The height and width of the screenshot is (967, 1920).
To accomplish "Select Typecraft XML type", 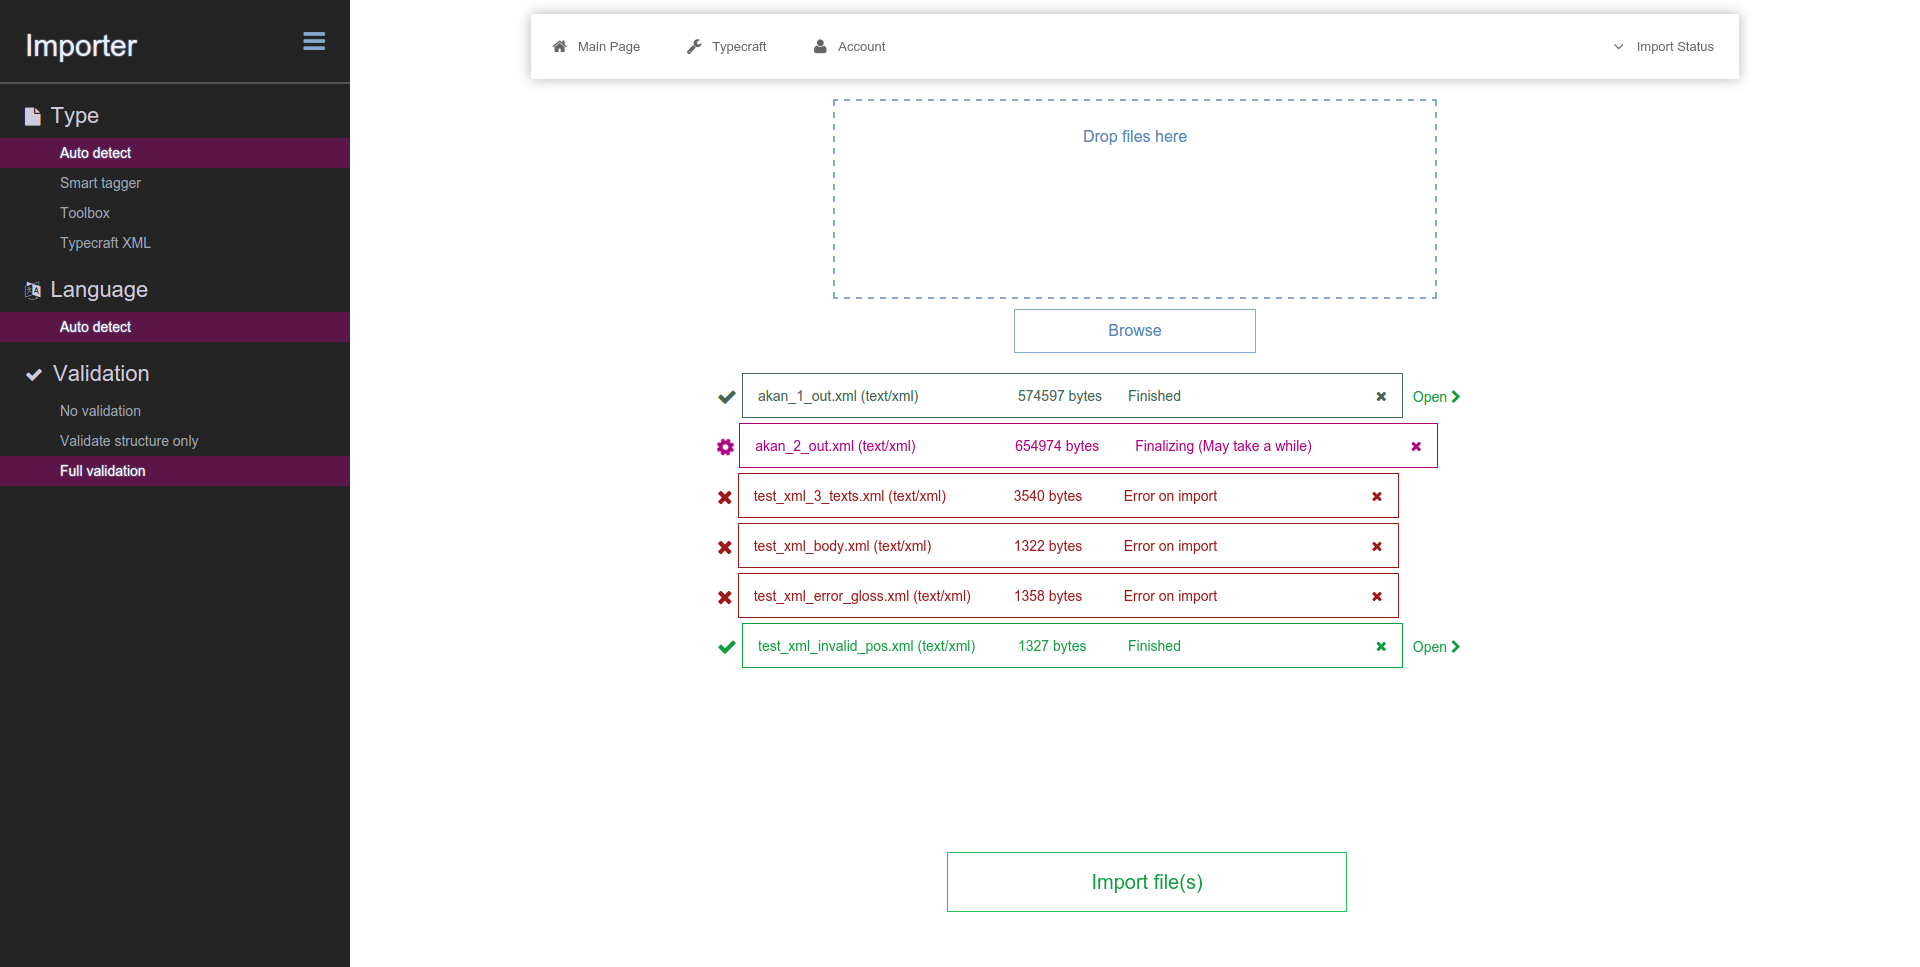I will 175,243.
